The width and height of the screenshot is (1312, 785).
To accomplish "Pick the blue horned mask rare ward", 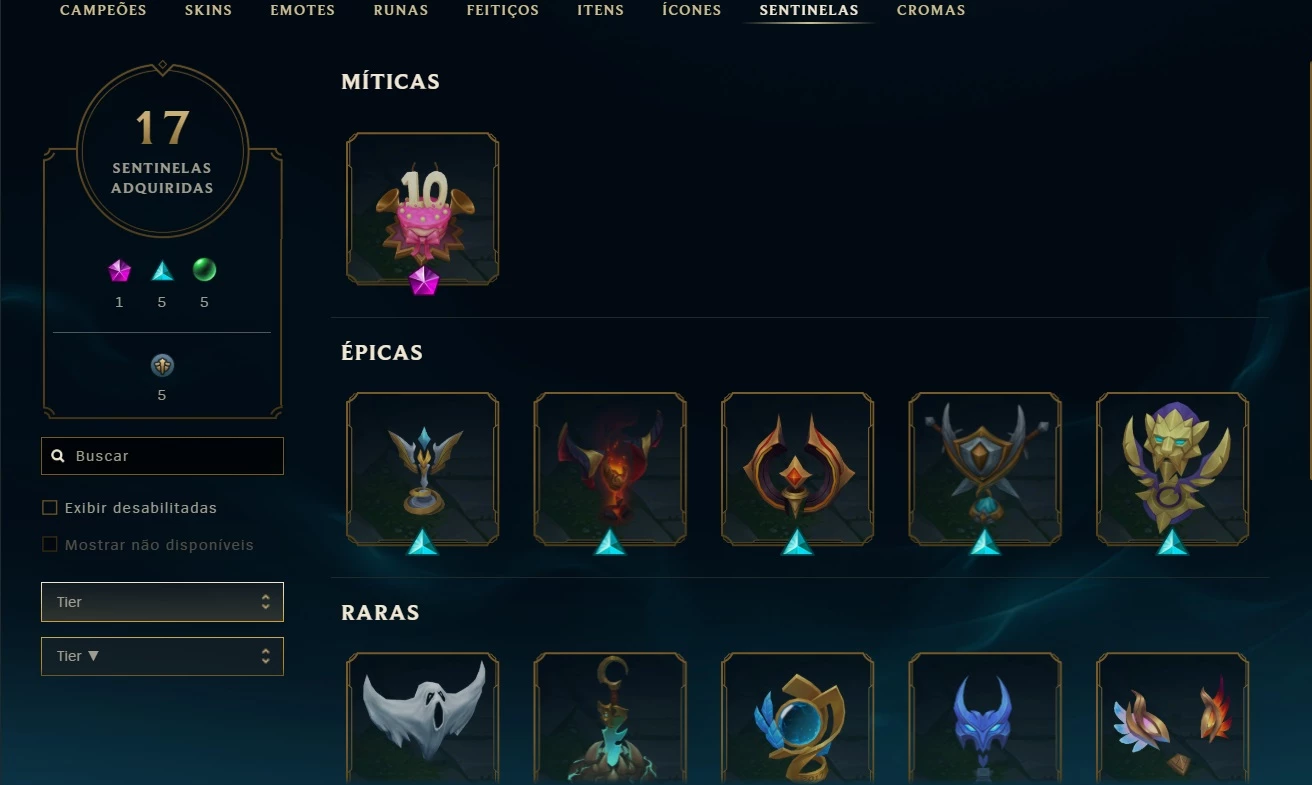I will (x=985, y=718).
